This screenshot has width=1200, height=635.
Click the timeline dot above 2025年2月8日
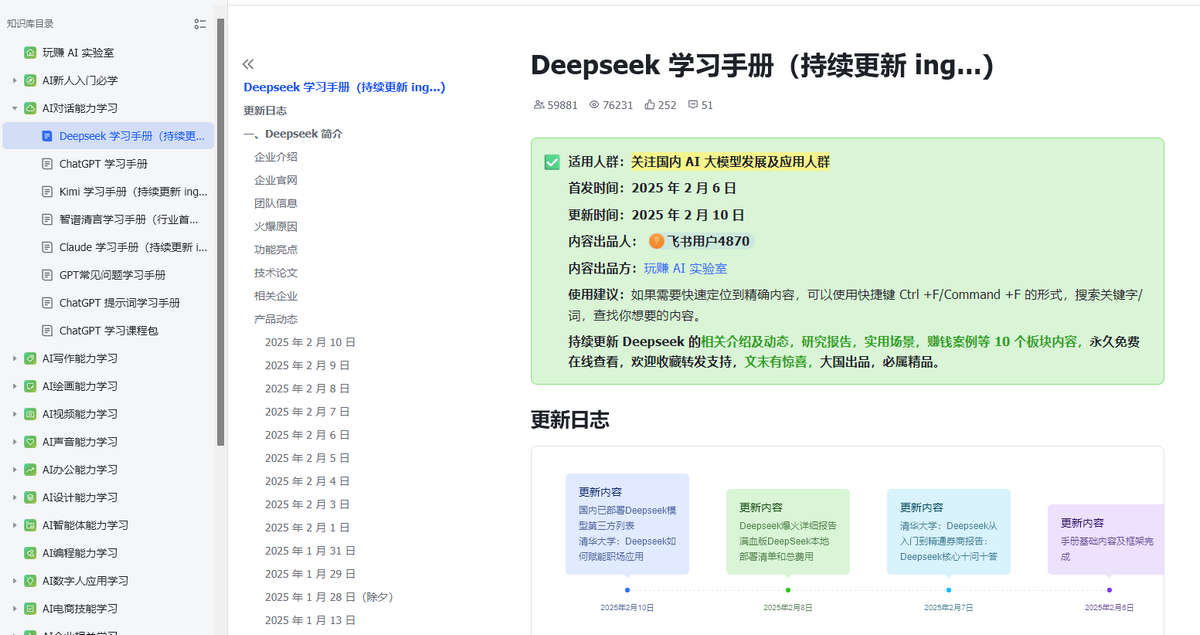coord(788,590)
